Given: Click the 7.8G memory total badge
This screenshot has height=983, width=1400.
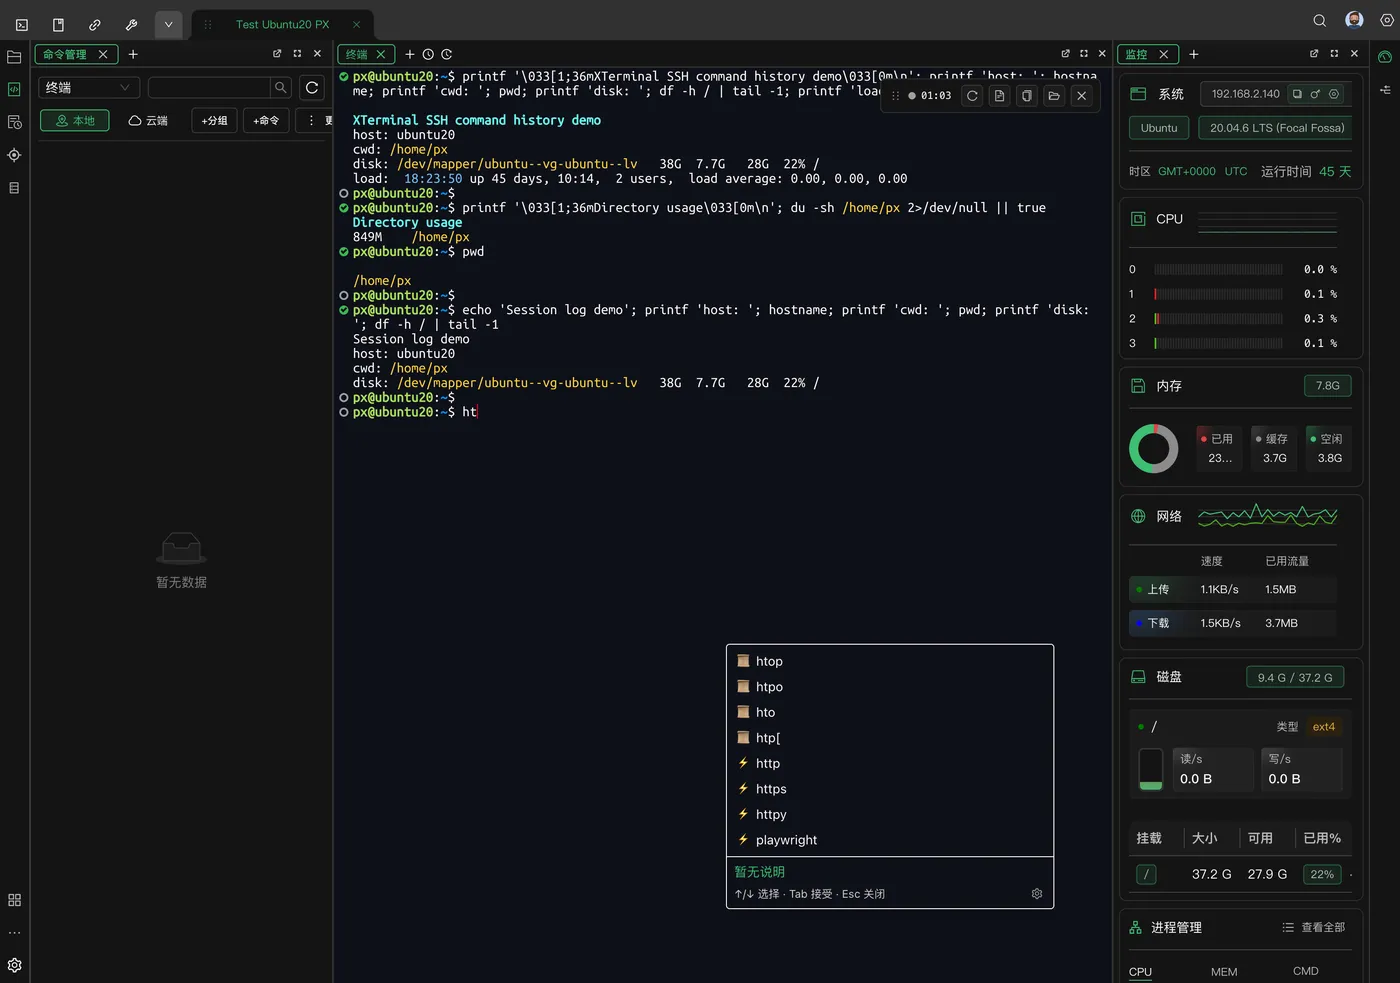Looking at the screenshot, I should click(1328, 386).
